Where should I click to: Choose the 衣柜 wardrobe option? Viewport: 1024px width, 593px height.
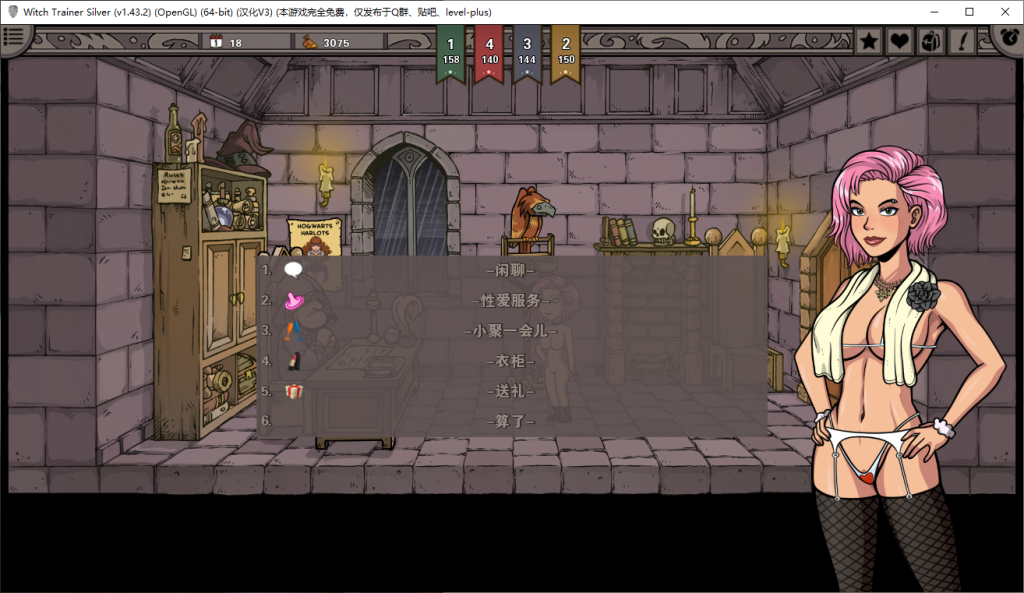click(x=510, y=361)
